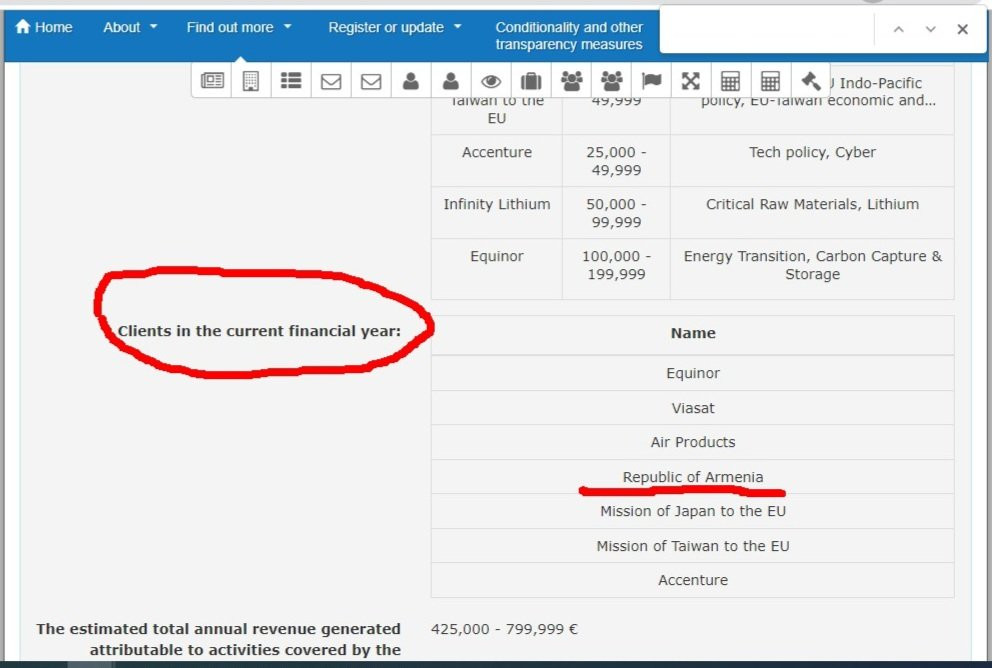This screenshot has width=992, height=668.
Task: Go to the Home page
Action: (44, 27)
